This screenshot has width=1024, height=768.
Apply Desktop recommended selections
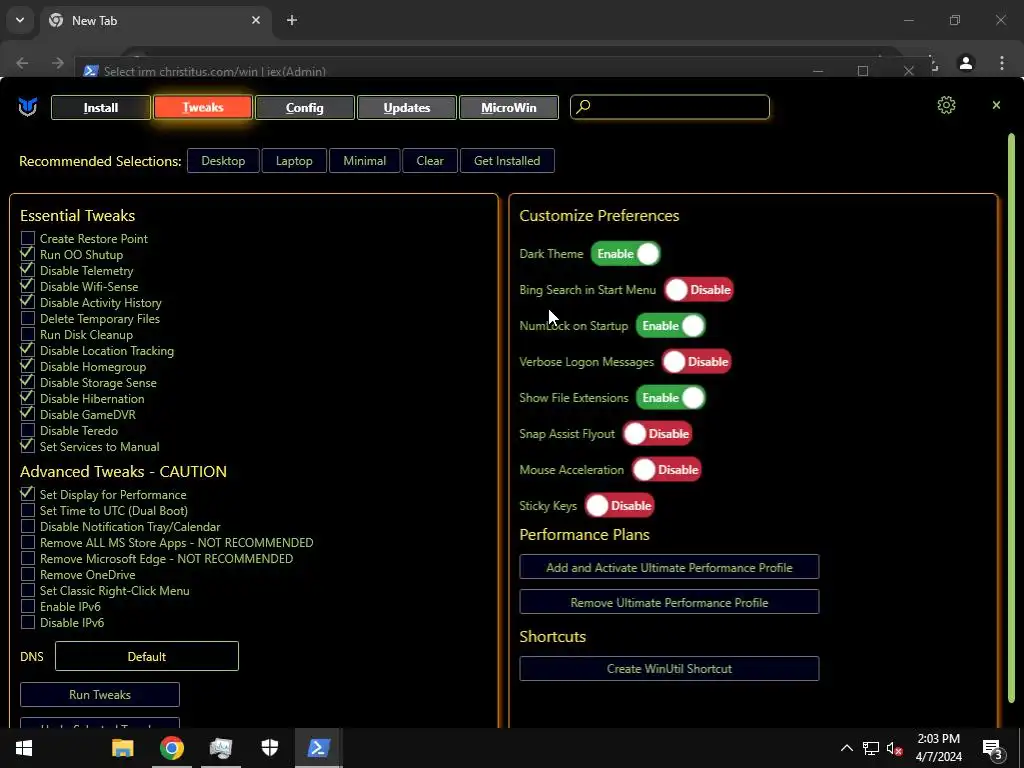coord(223,161)
